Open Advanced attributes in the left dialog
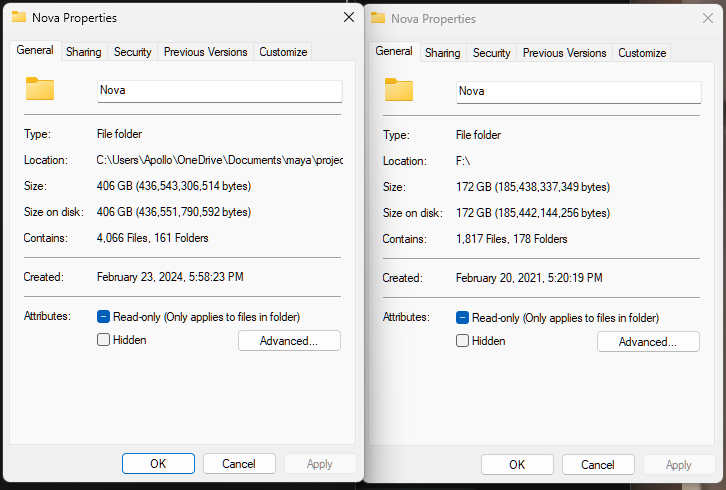726x490 pixels. point(289,341)
